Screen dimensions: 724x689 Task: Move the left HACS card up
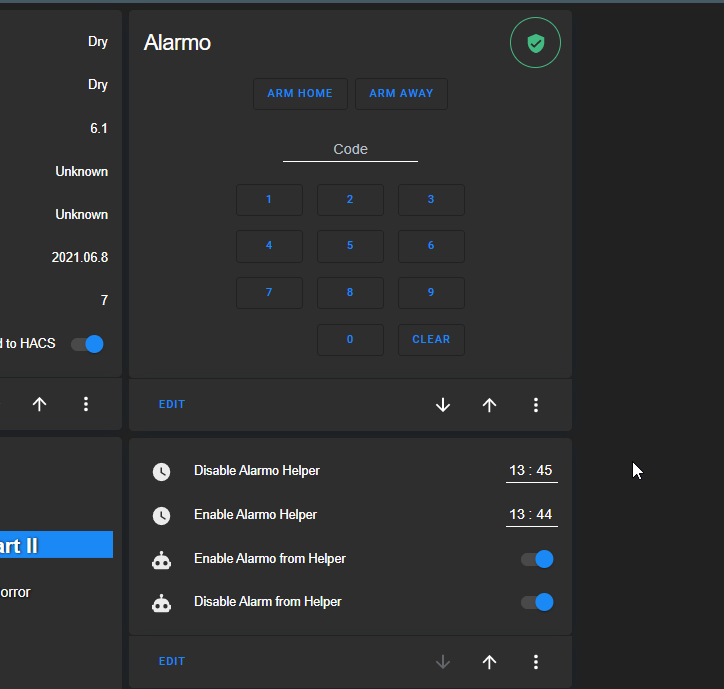(39, 404)
